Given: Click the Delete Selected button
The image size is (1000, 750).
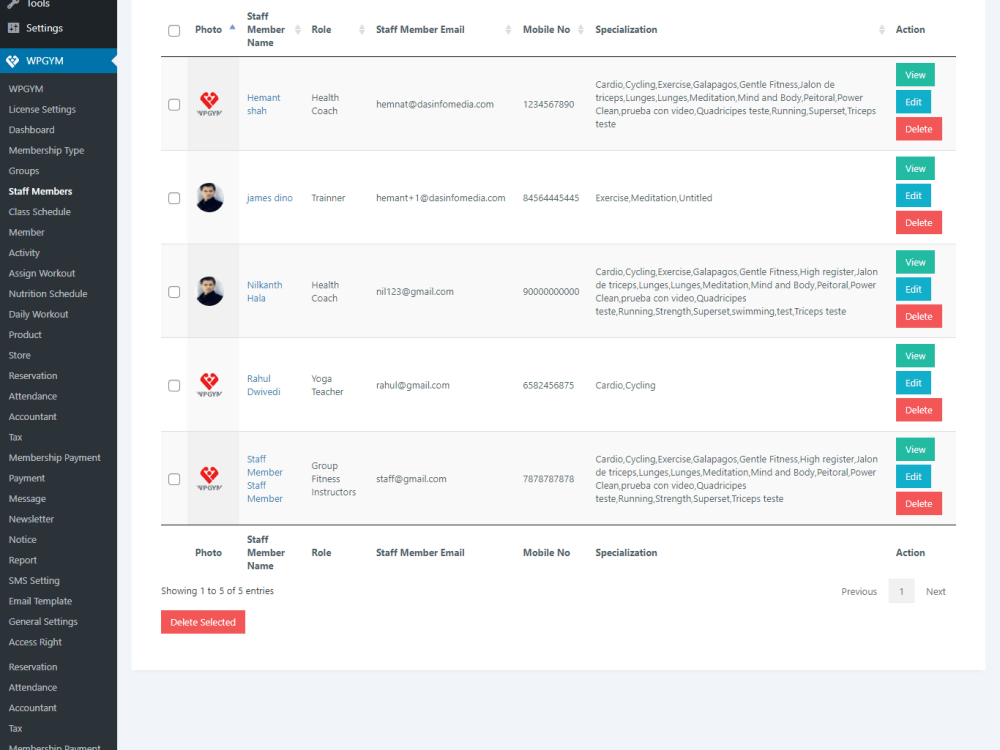Looking at the screenshot, I should (203, 622).
